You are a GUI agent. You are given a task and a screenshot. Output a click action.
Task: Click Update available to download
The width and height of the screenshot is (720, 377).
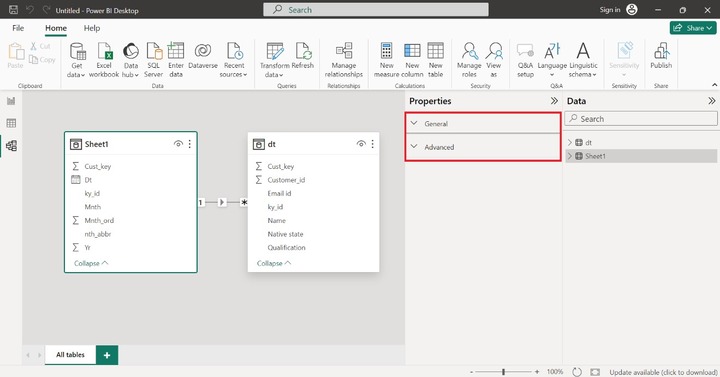click(664, 372)
